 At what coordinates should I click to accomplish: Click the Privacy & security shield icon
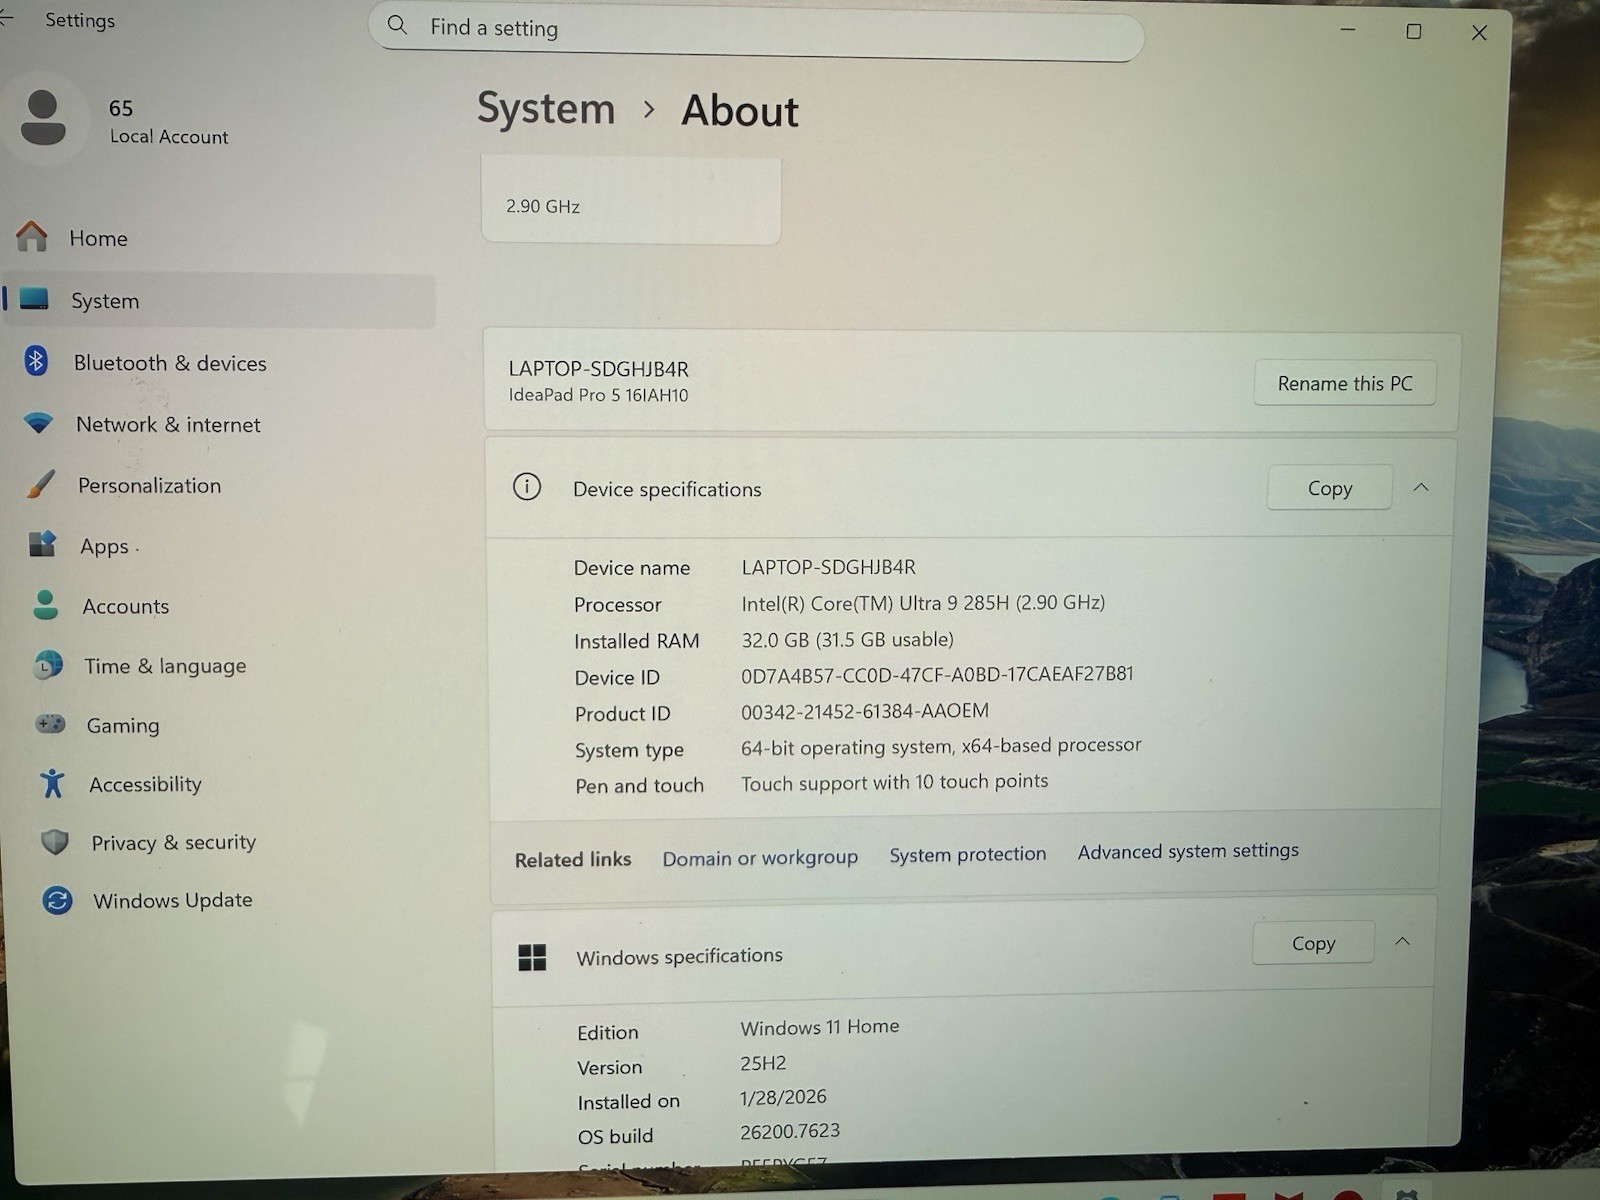point(55,841)
